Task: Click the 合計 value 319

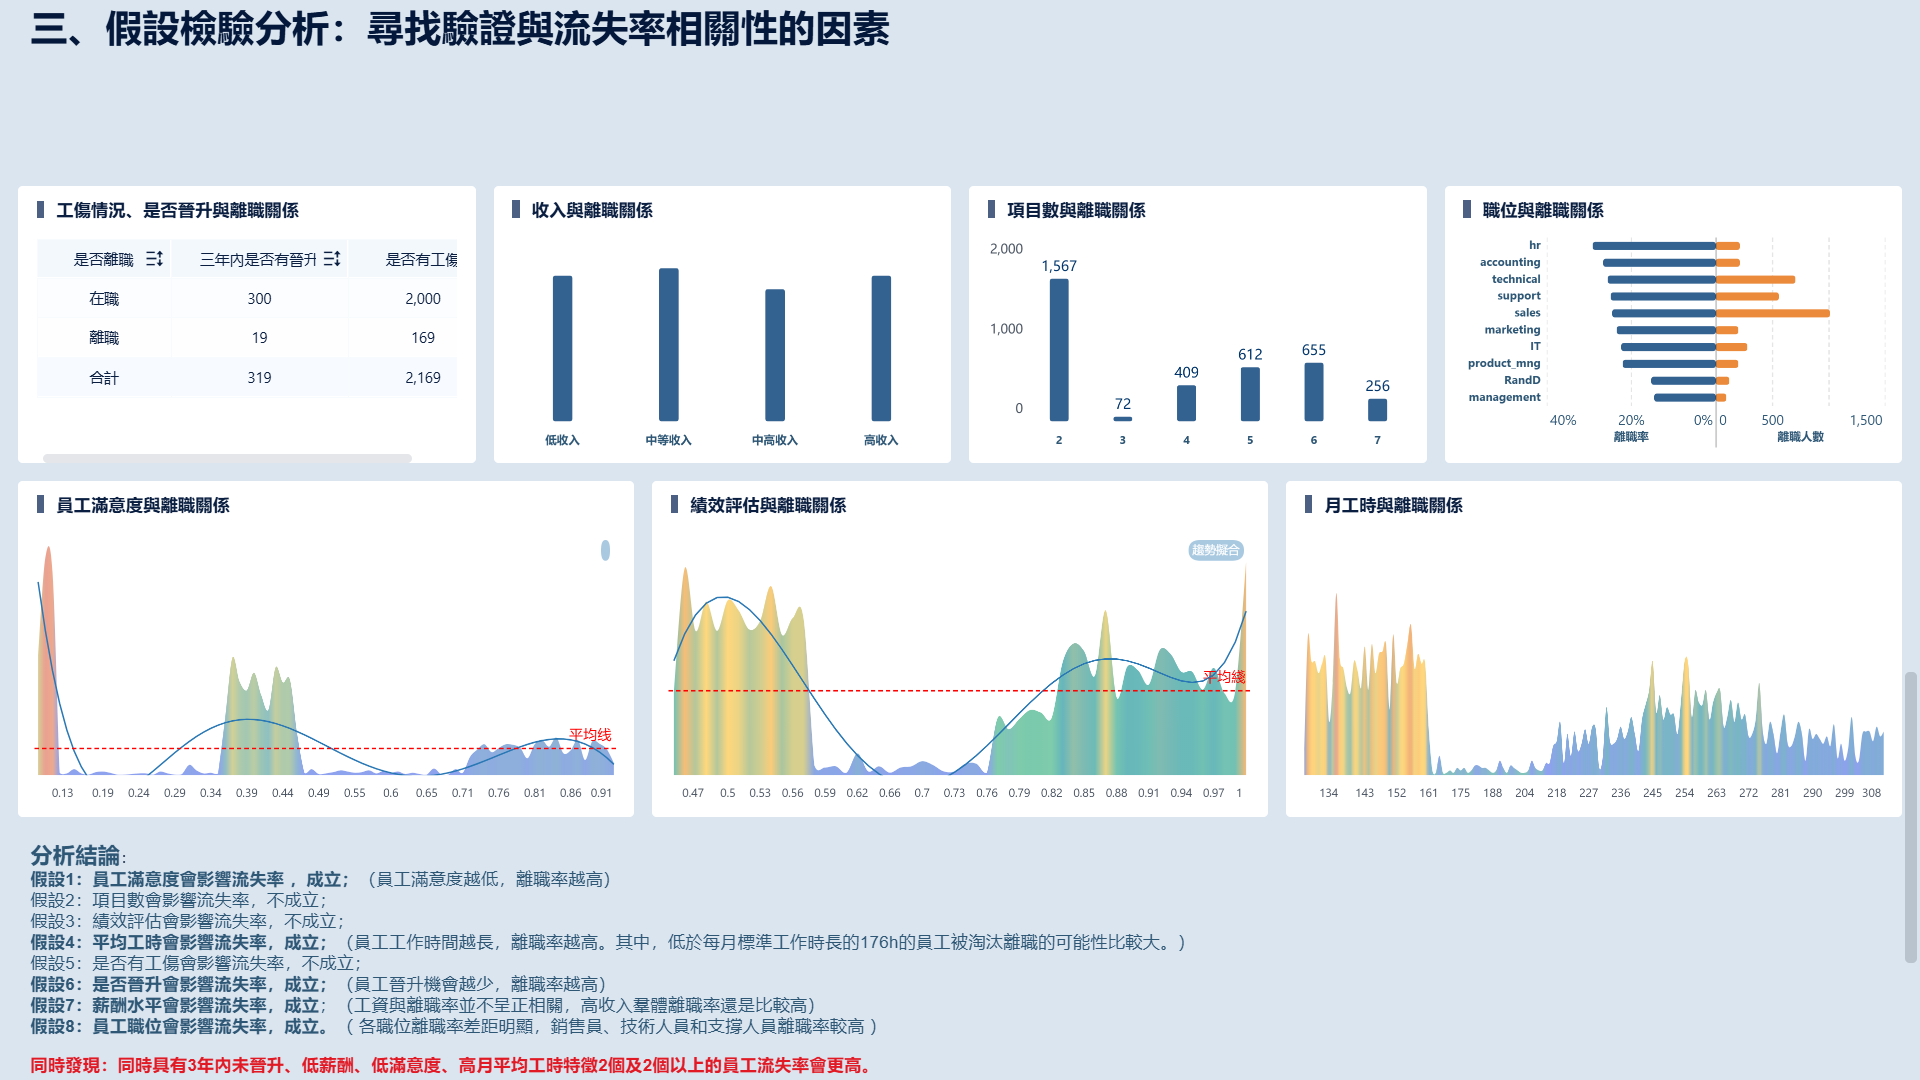Action: [259, 378]
